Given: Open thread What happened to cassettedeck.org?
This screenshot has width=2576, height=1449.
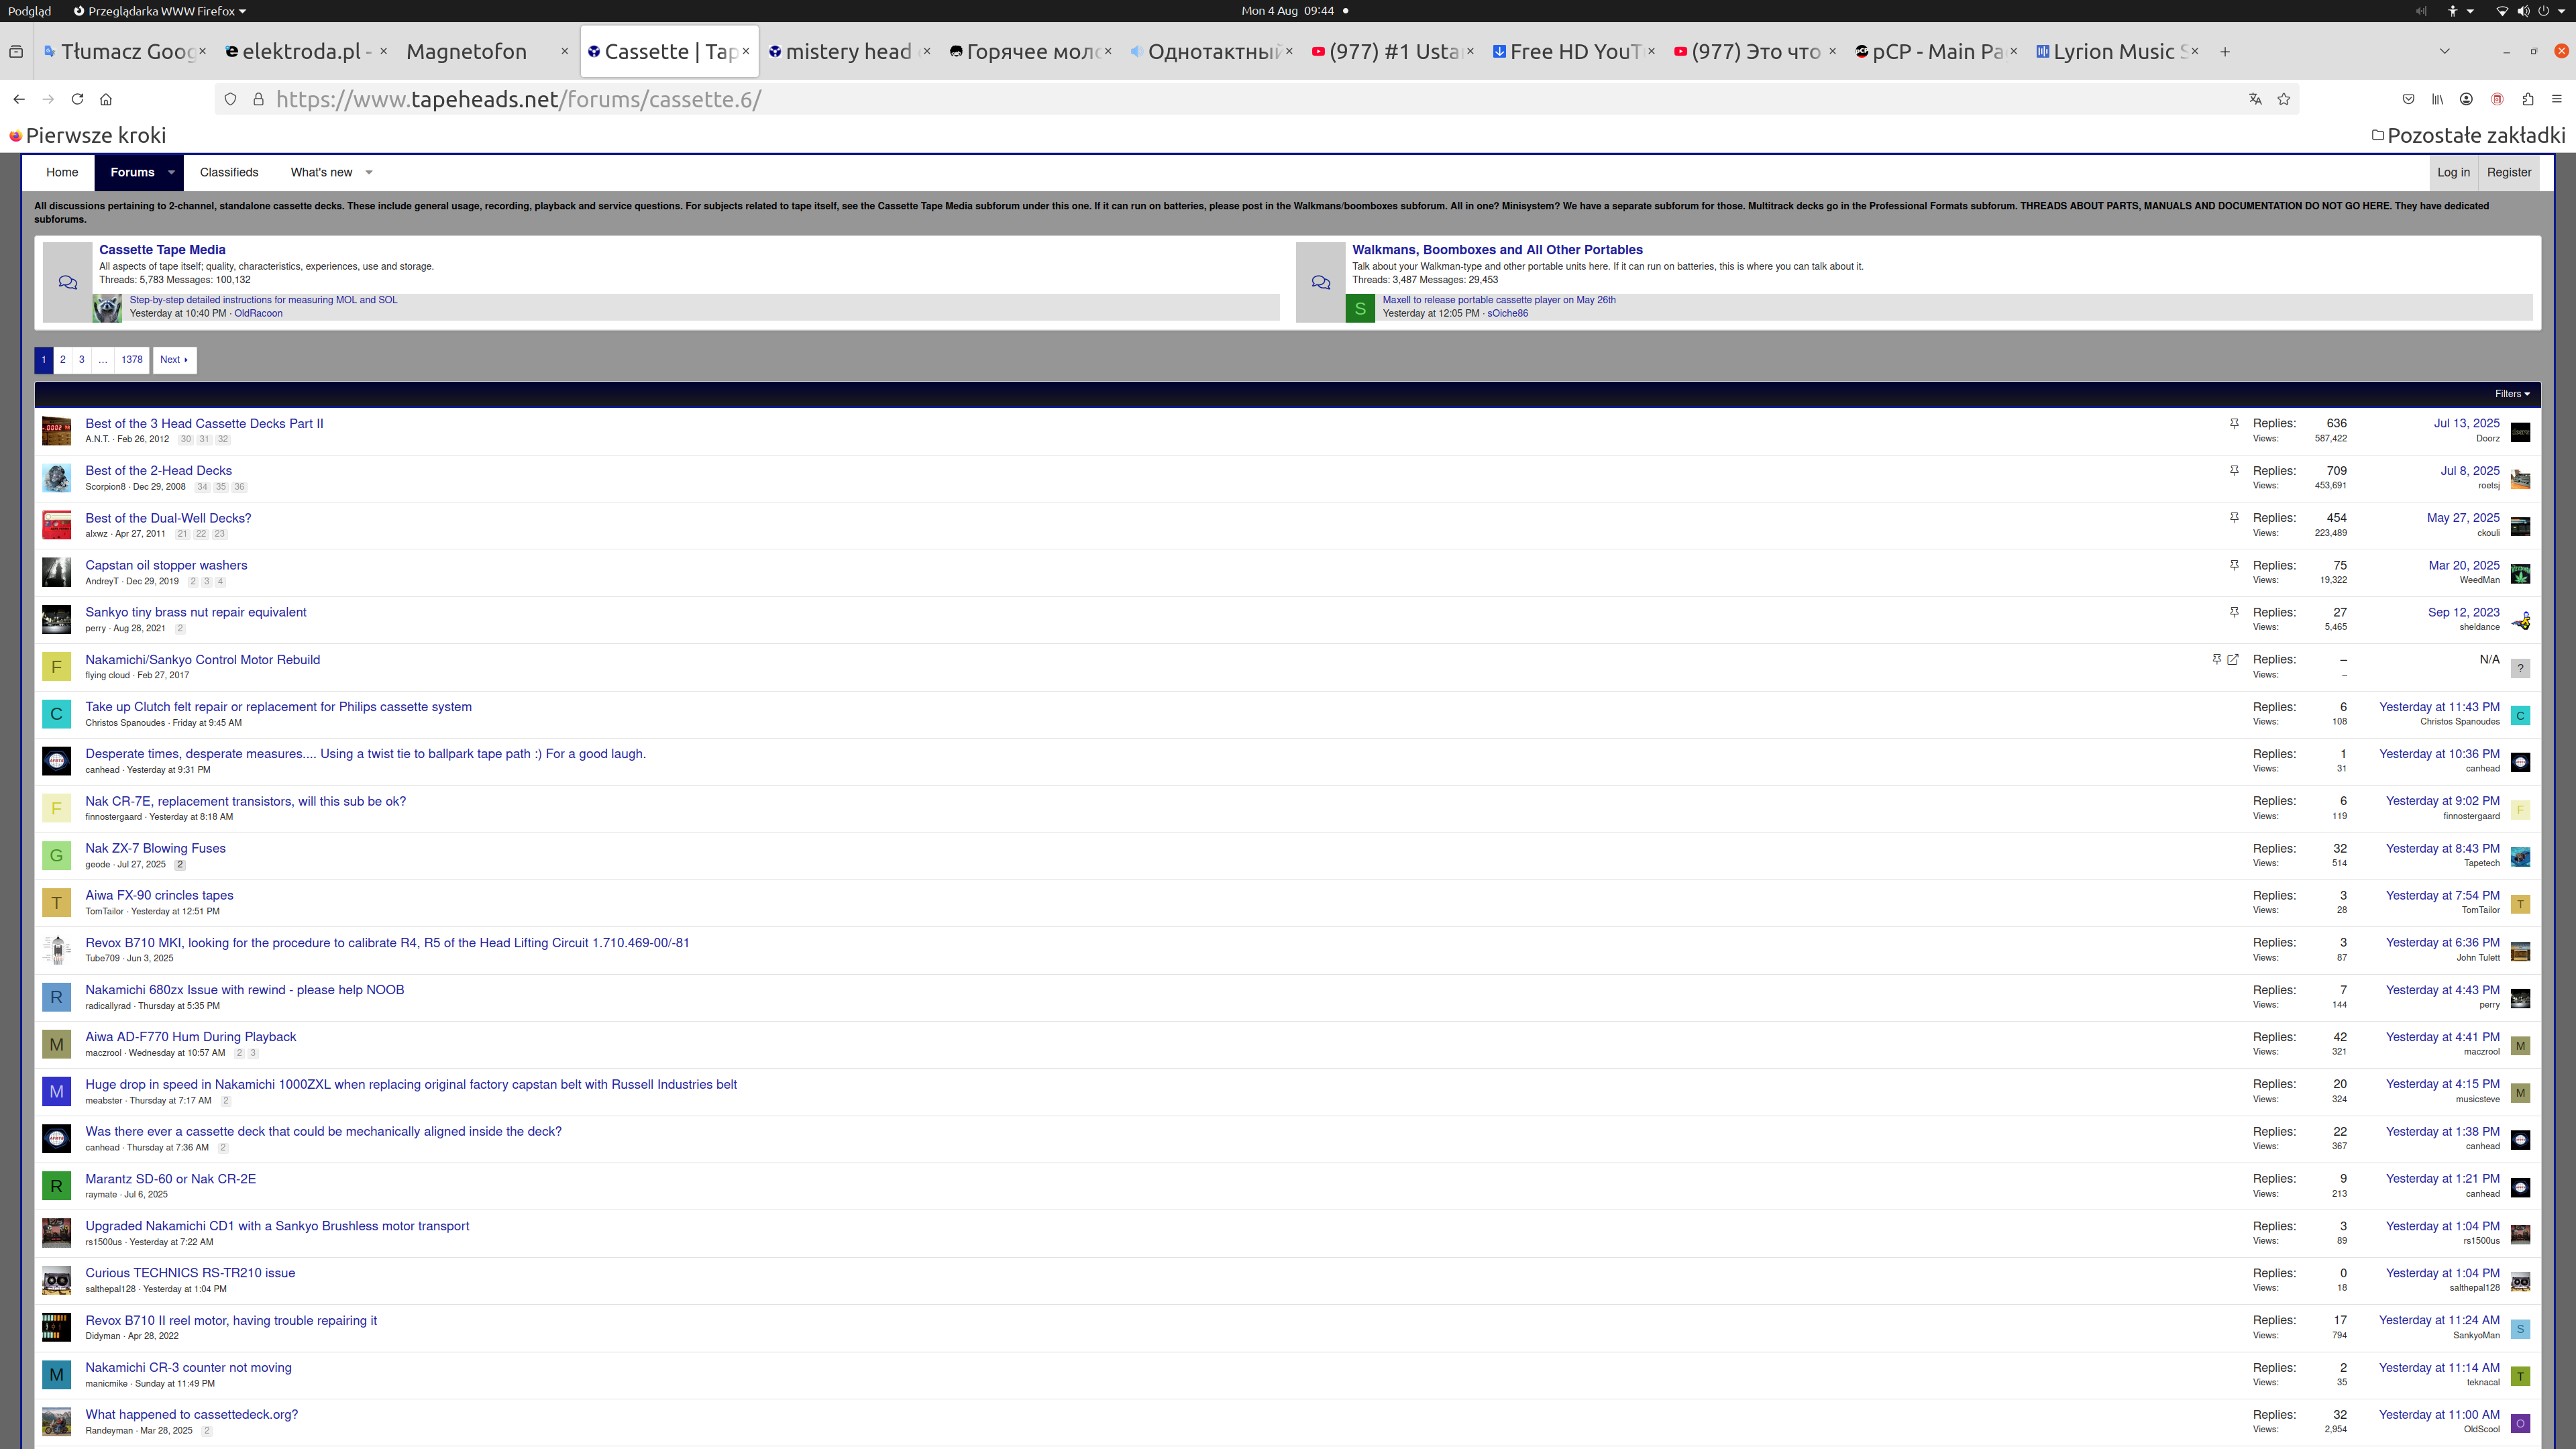Looking at the screenshot, I should click(x=191, y=1415).
